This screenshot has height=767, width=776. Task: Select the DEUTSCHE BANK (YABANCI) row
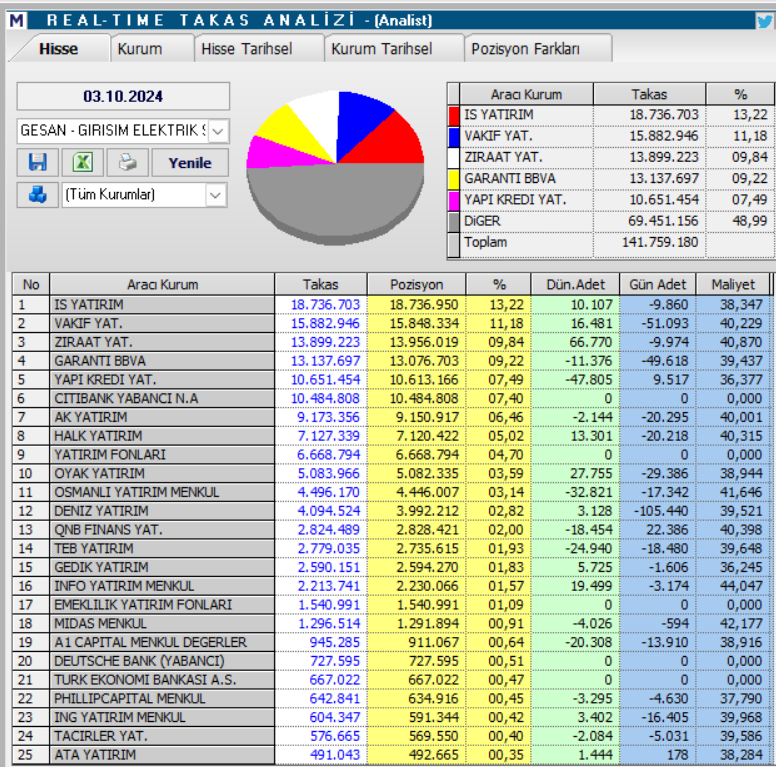391,661
